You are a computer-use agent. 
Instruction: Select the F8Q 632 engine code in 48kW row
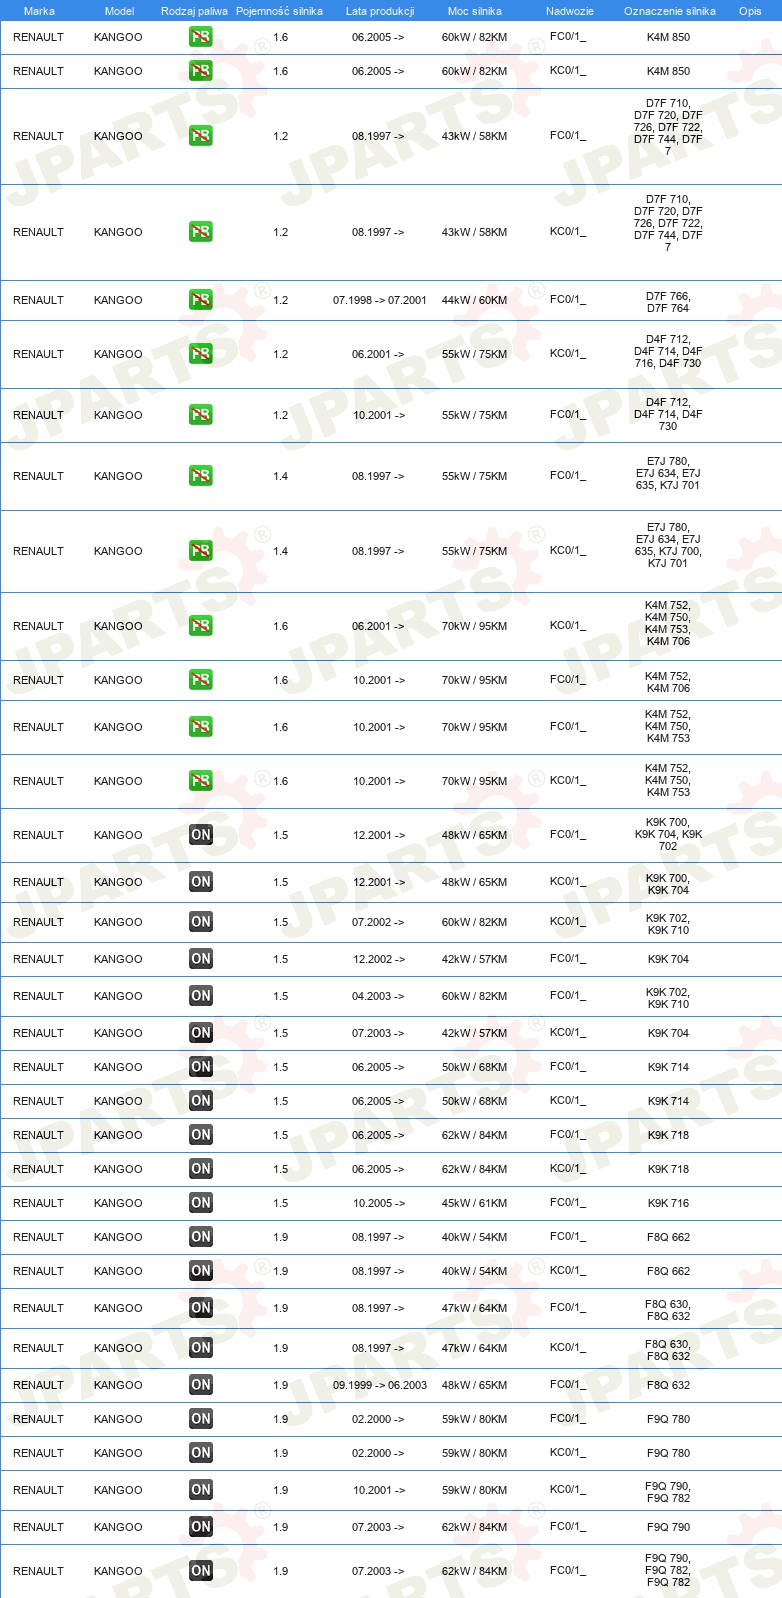point(668,1385)
